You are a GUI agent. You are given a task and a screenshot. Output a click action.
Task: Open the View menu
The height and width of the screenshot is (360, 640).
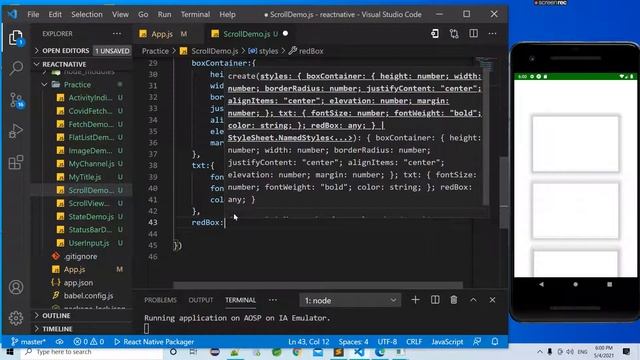point(120,14)
